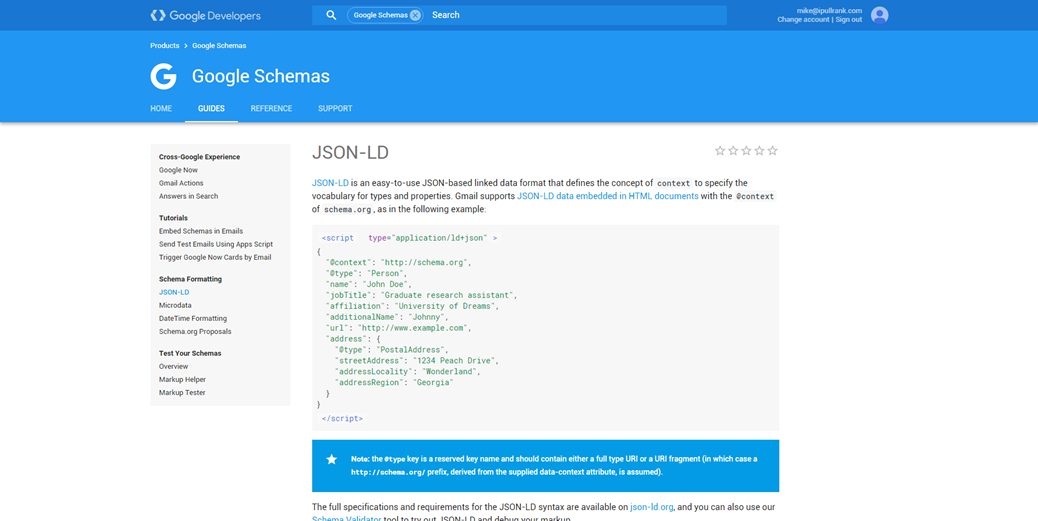This screenshot has width=1038, height=521.
Task: Open Schema.org Proposals sidebar link
Action: [195, 332]
